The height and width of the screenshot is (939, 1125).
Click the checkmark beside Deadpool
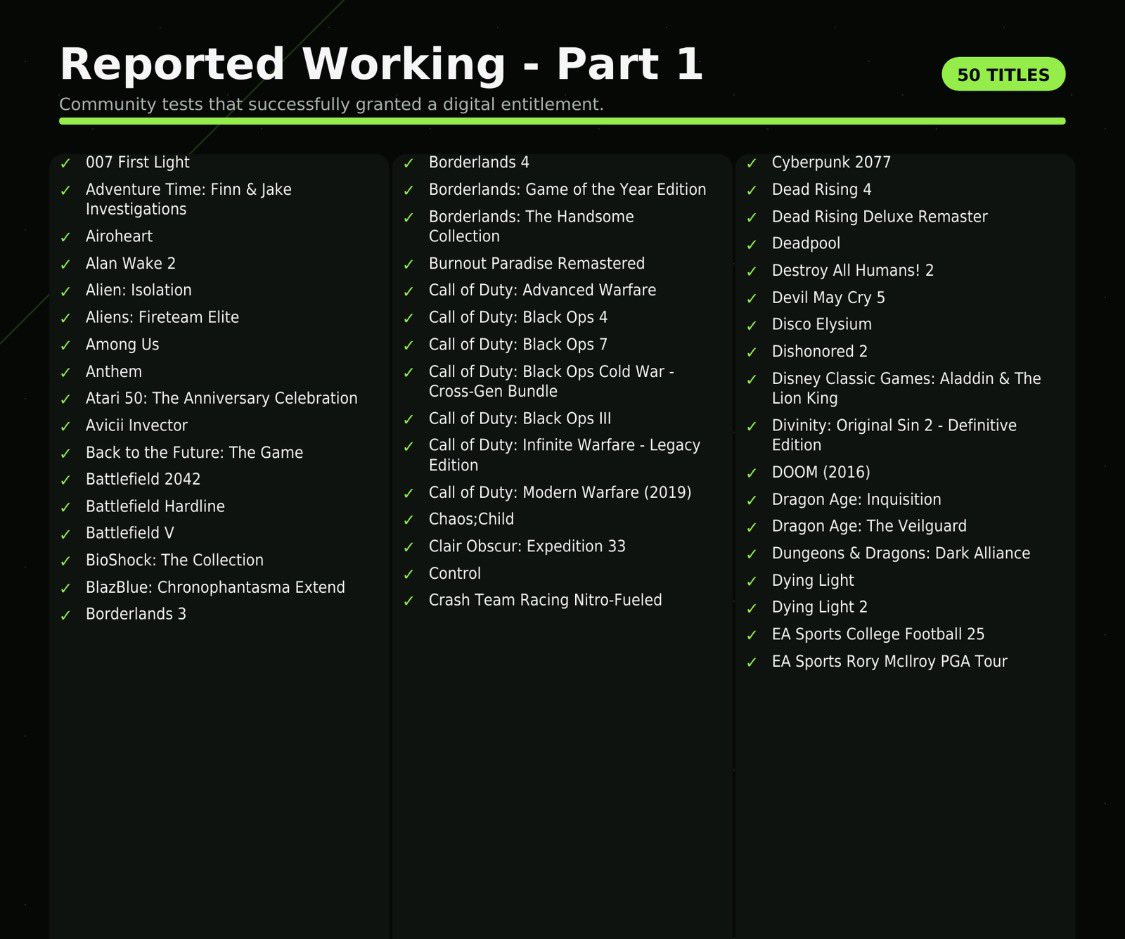coord(751,245)
